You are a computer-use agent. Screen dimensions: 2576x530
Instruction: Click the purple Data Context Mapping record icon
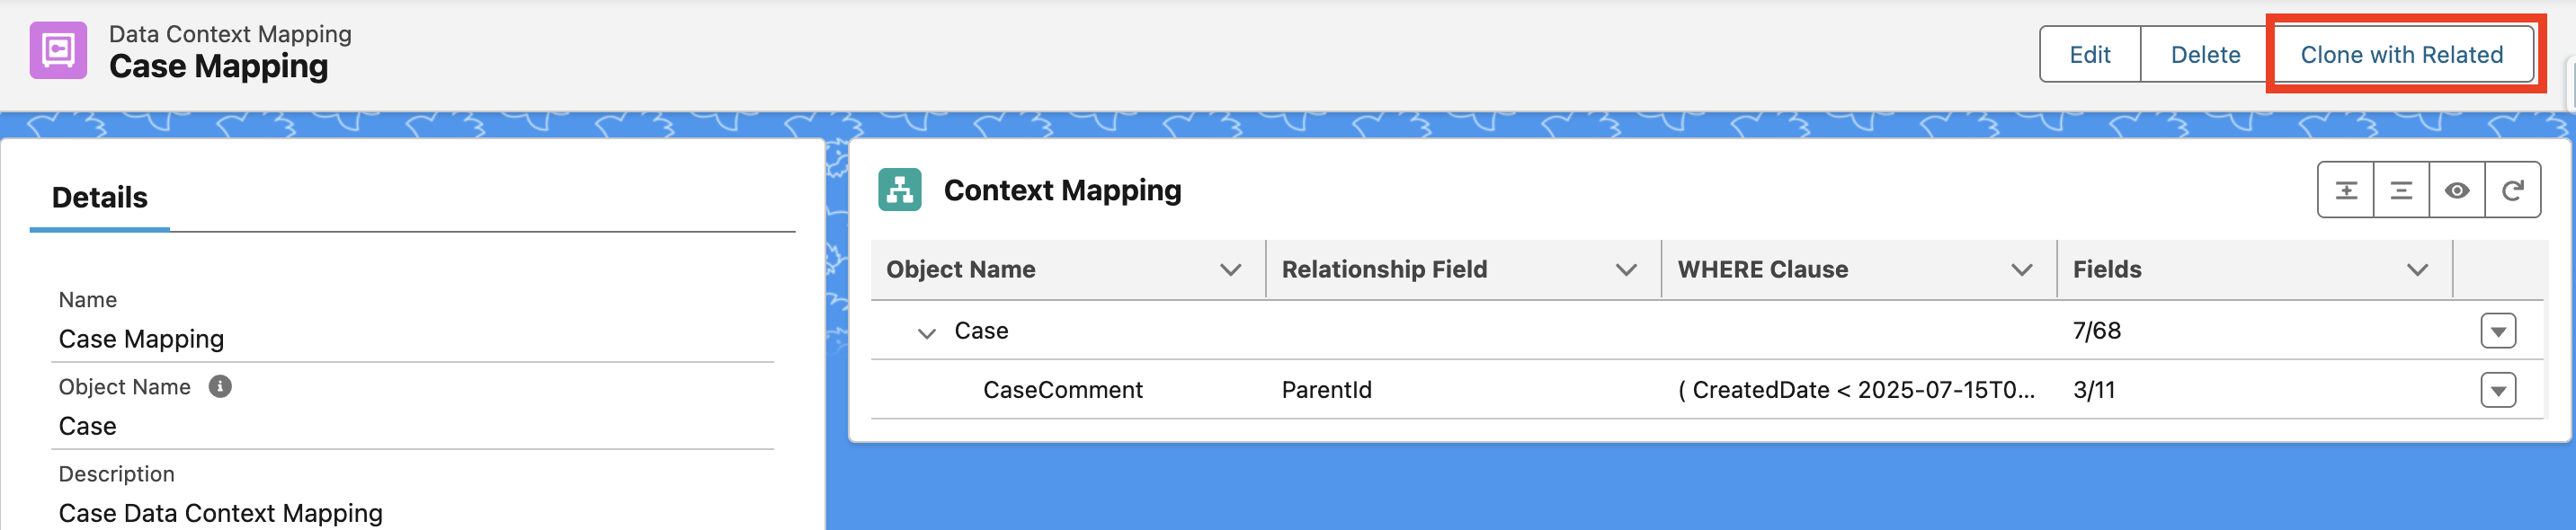(x=58, y=50)
